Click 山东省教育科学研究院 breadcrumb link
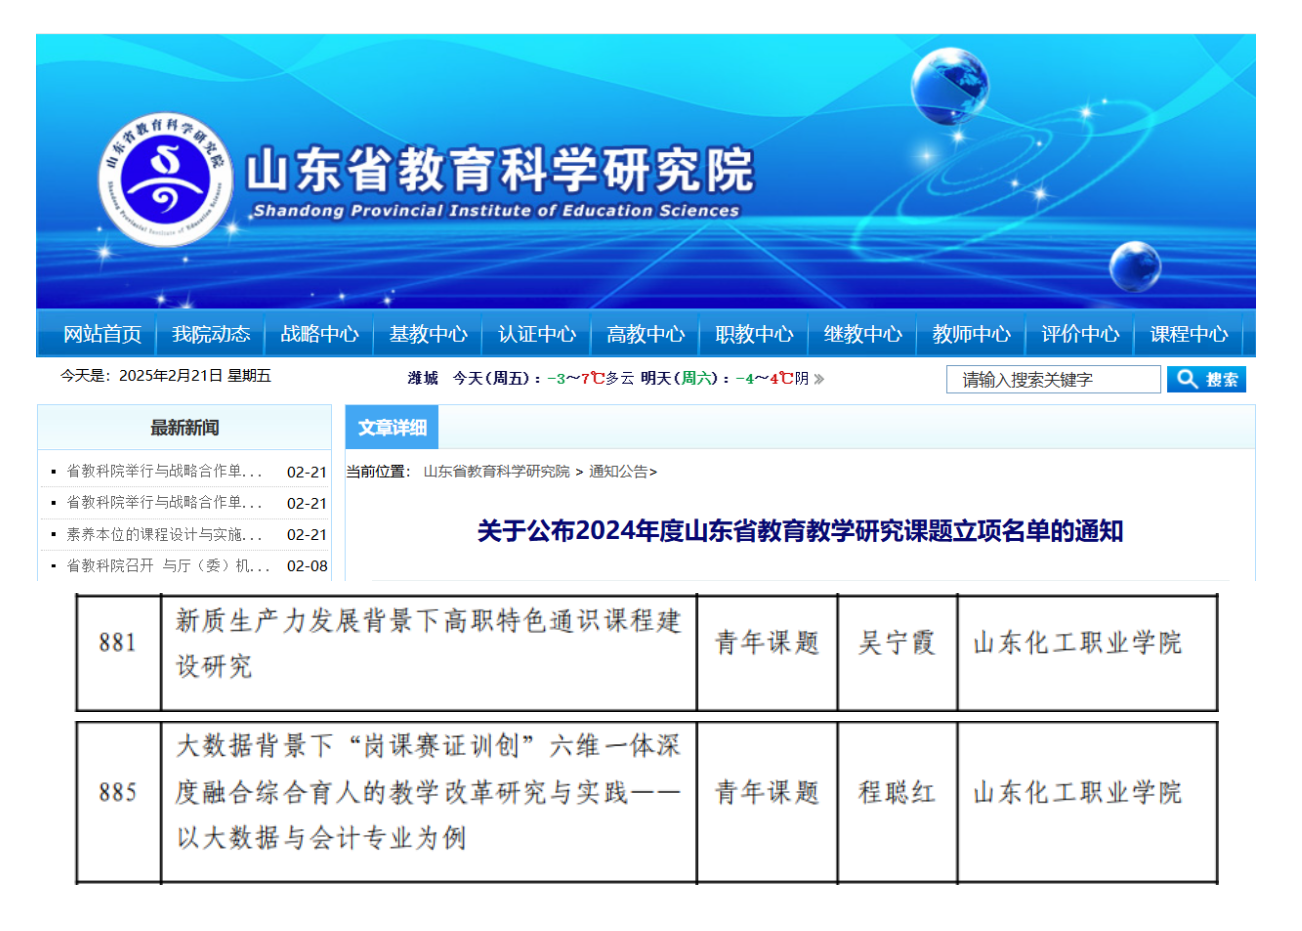Viewport: 1302px width, 931px height. (x=496, y=472)
